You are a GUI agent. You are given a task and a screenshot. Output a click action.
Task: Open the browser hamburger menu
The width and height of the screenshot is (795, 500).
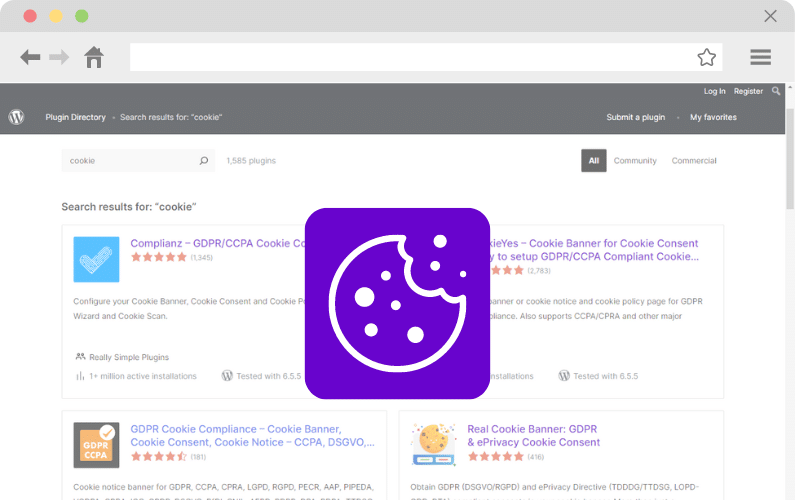[x=761, y=57]
